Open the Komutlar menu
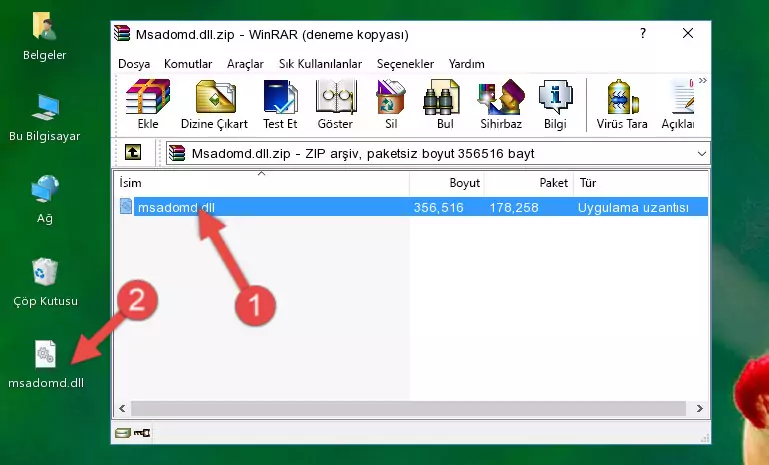The height and width of the screenshot is (465, 769). [x=188, y=64]
